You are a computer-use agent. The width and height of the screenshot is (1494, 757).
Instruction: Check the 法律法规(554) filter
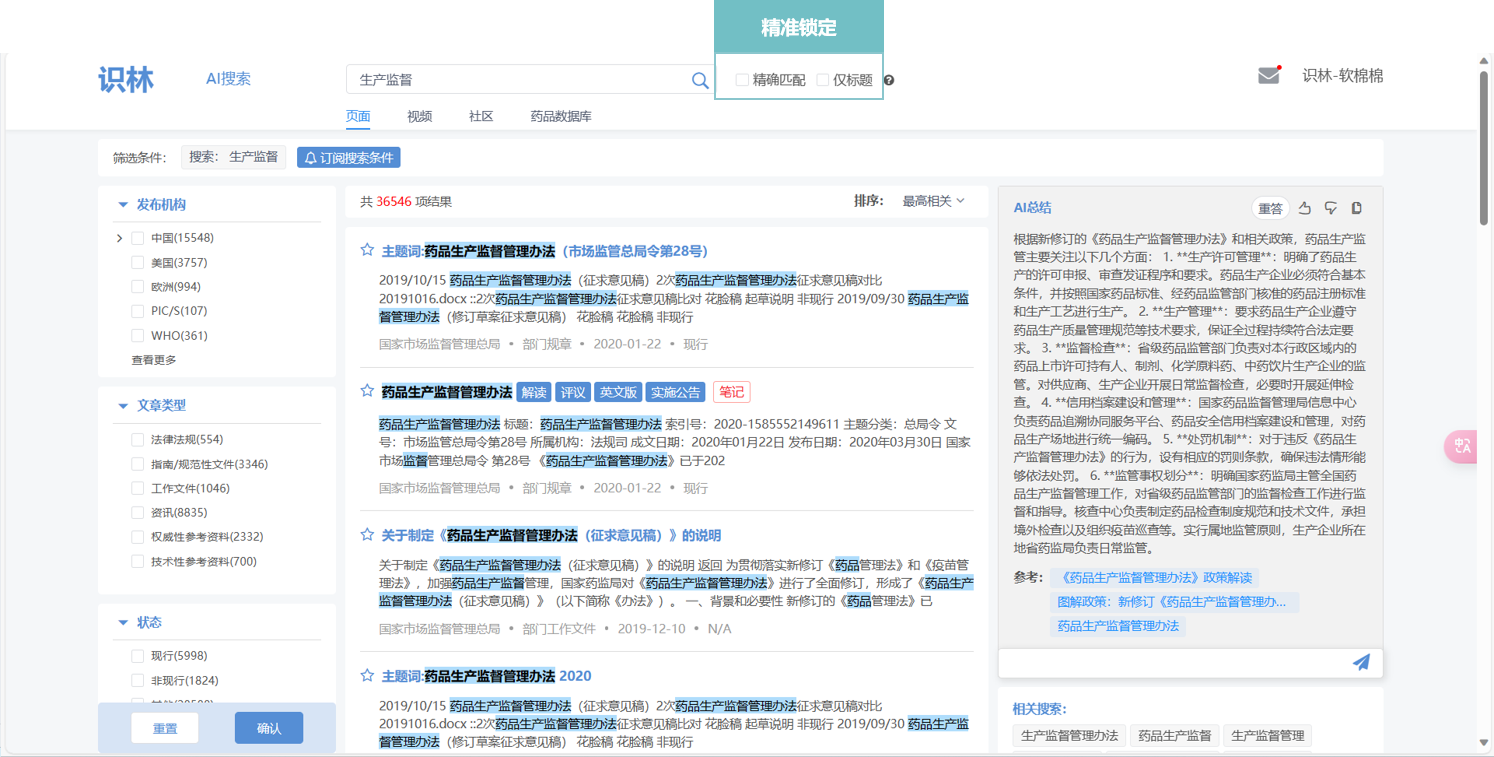(x=138, y=439)
